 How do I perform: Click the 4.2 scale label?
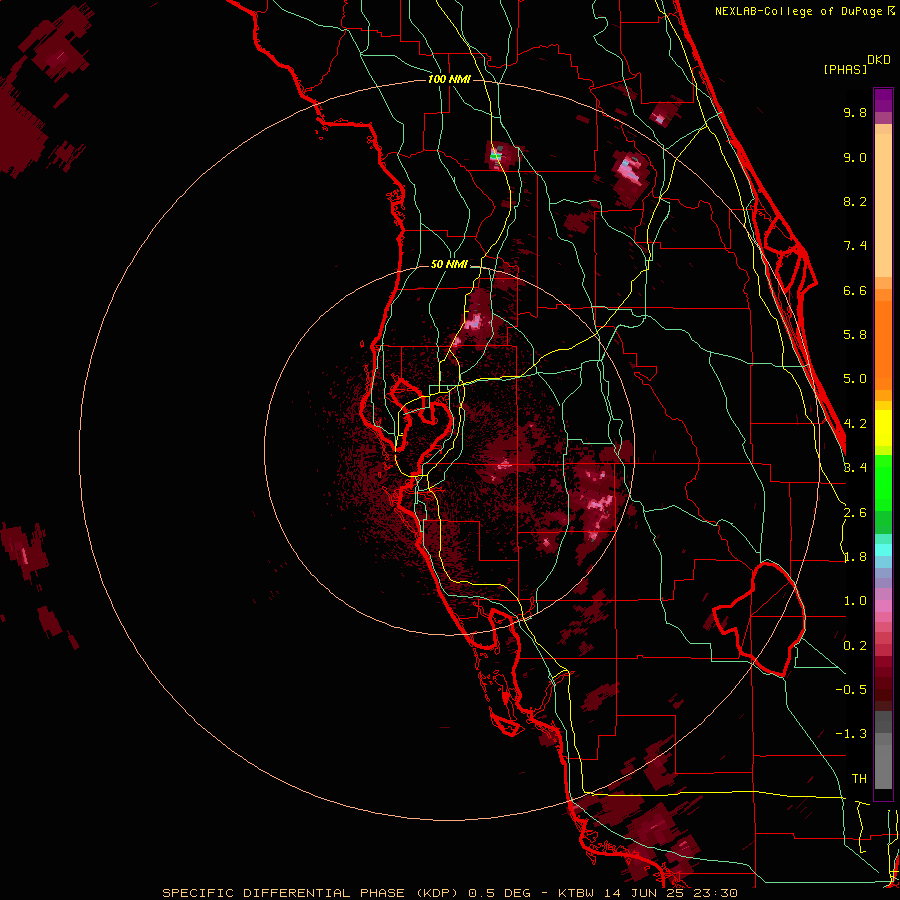855,424
